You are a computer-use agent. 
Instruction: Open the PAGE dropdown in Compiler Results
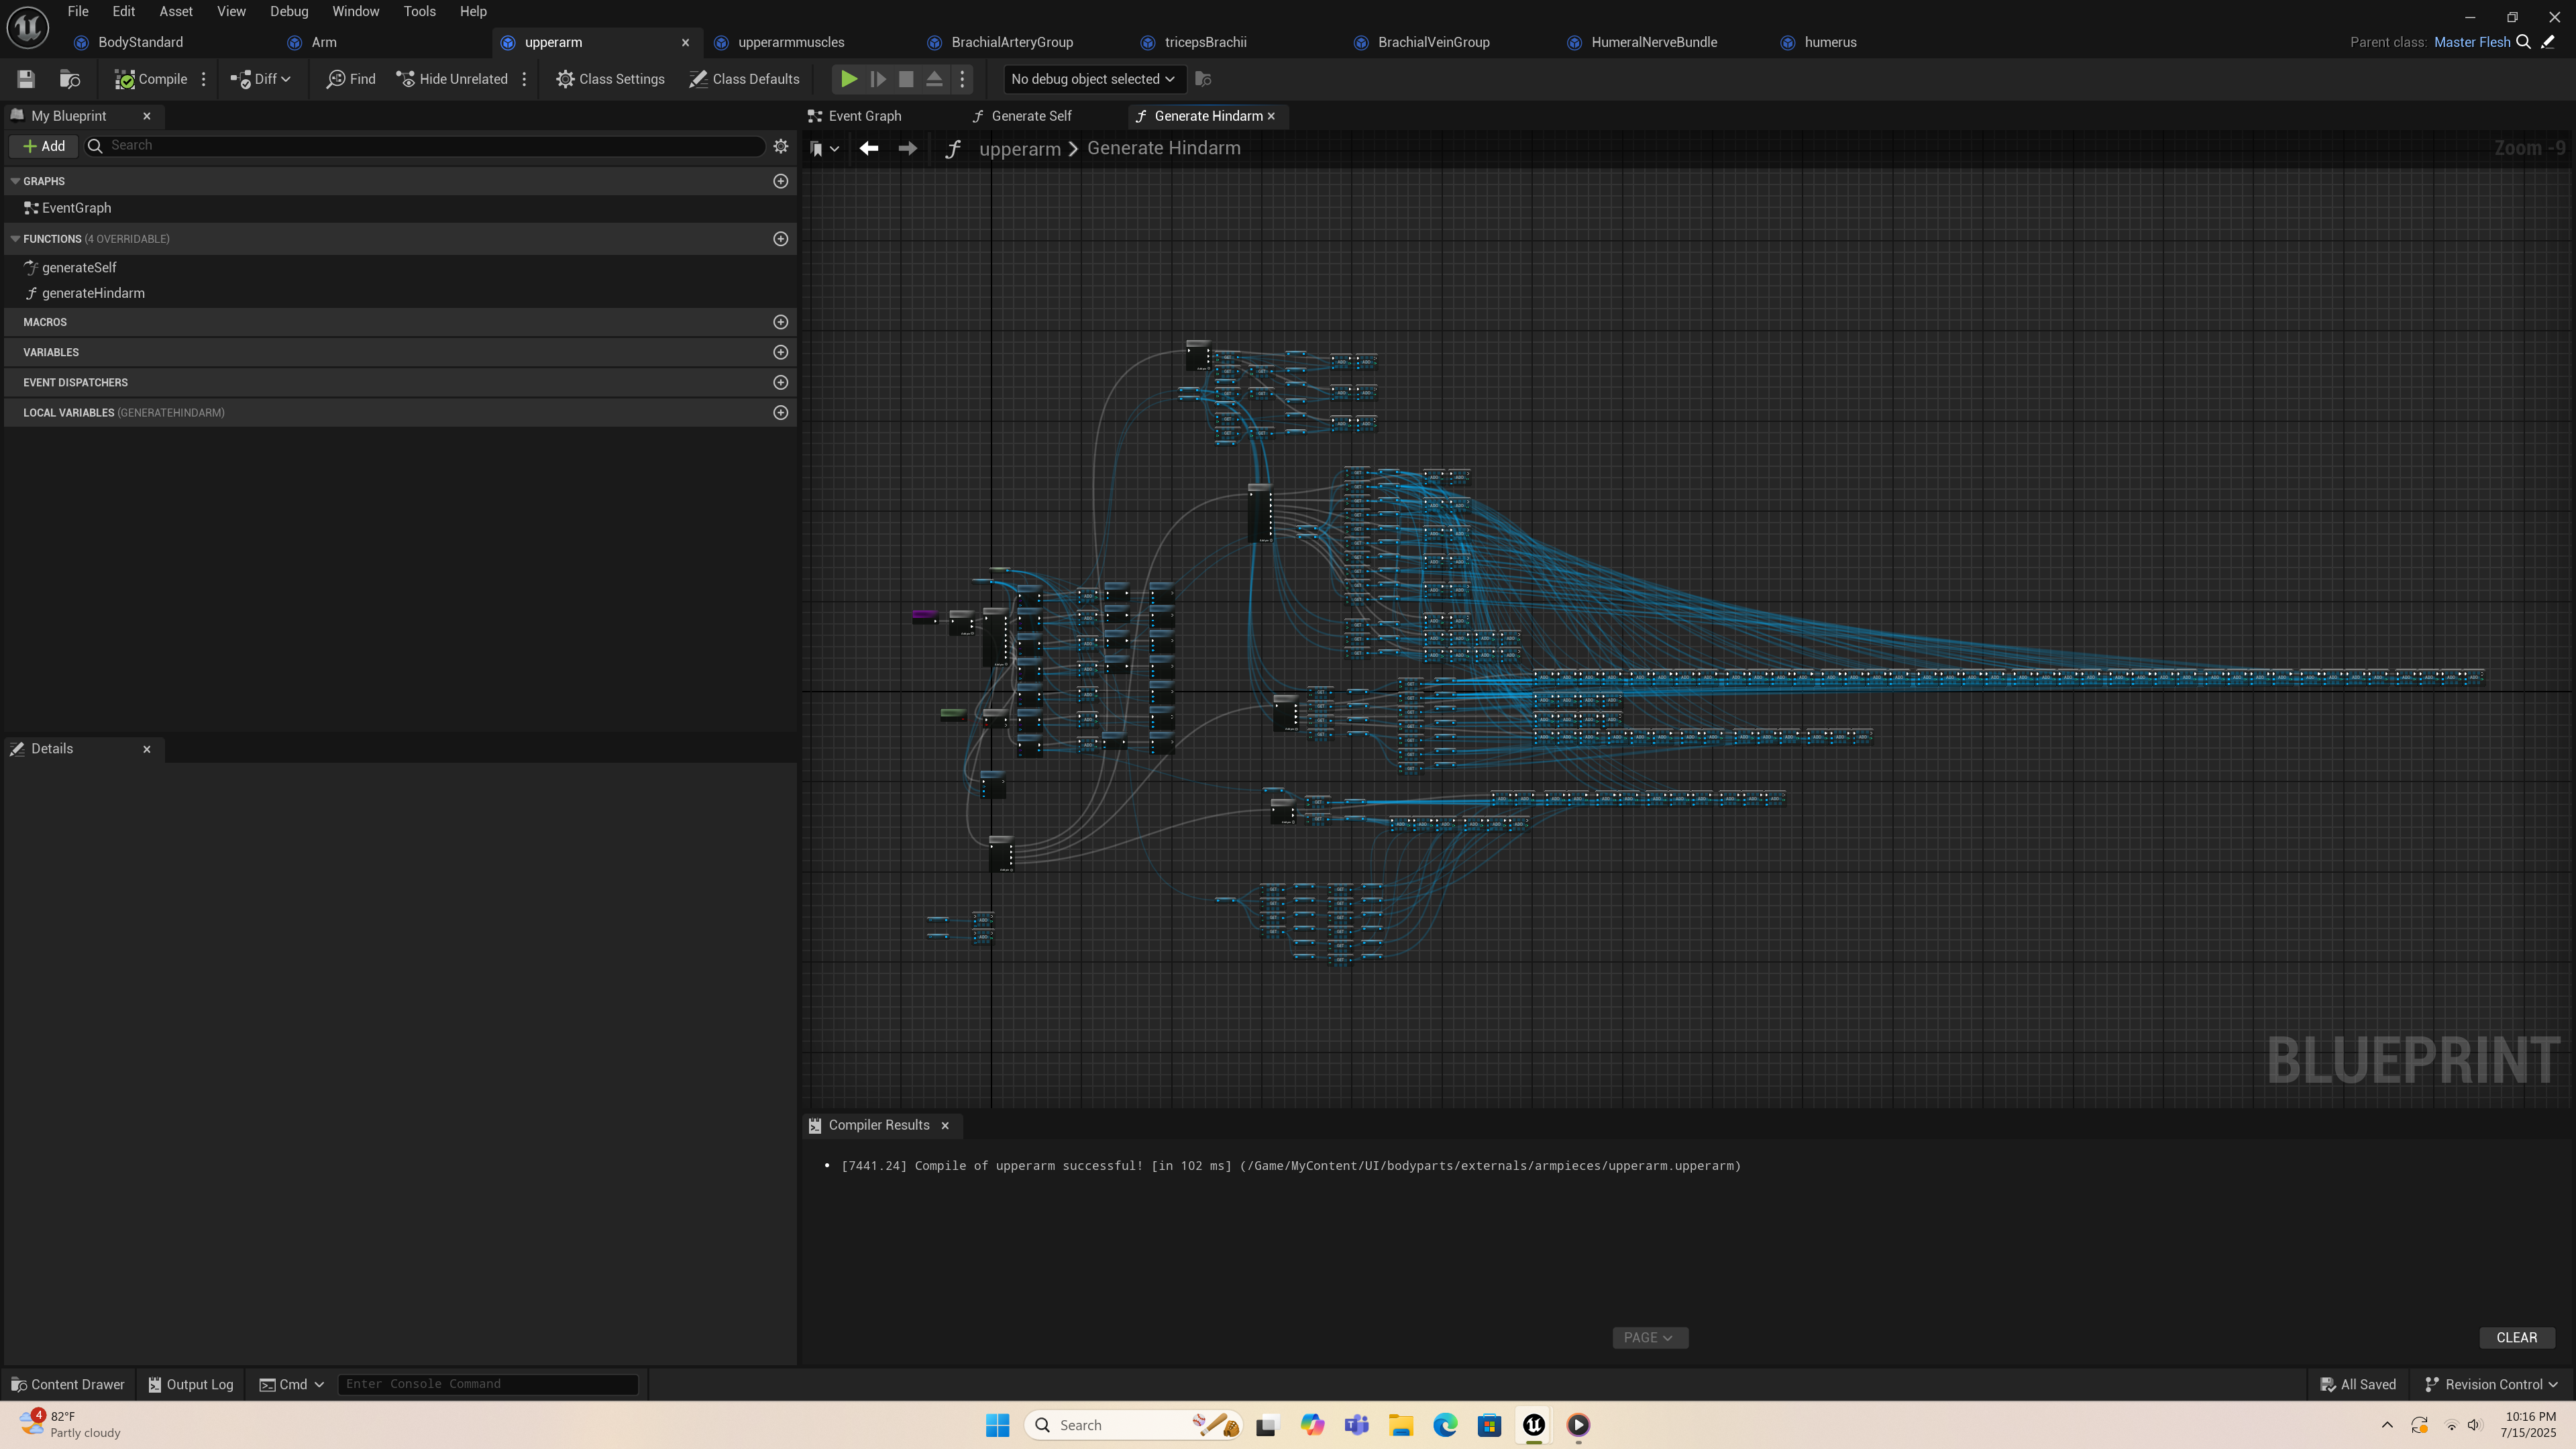click(x=1649, y=1338)
